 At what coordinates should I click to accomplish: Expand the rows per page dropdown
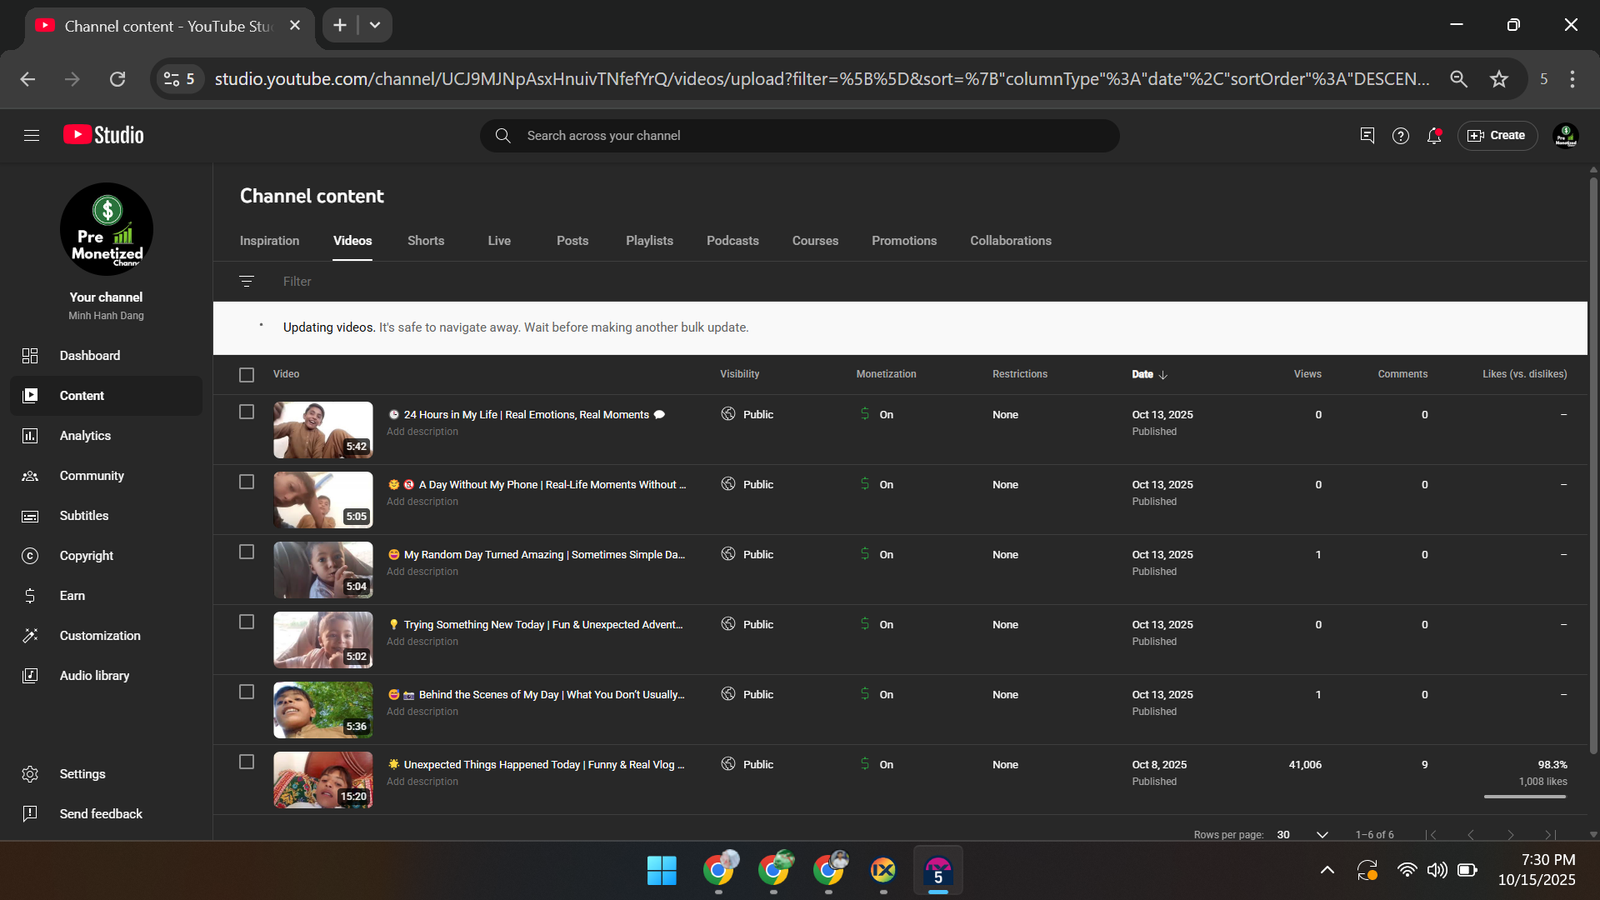(x=1321, y=835)
